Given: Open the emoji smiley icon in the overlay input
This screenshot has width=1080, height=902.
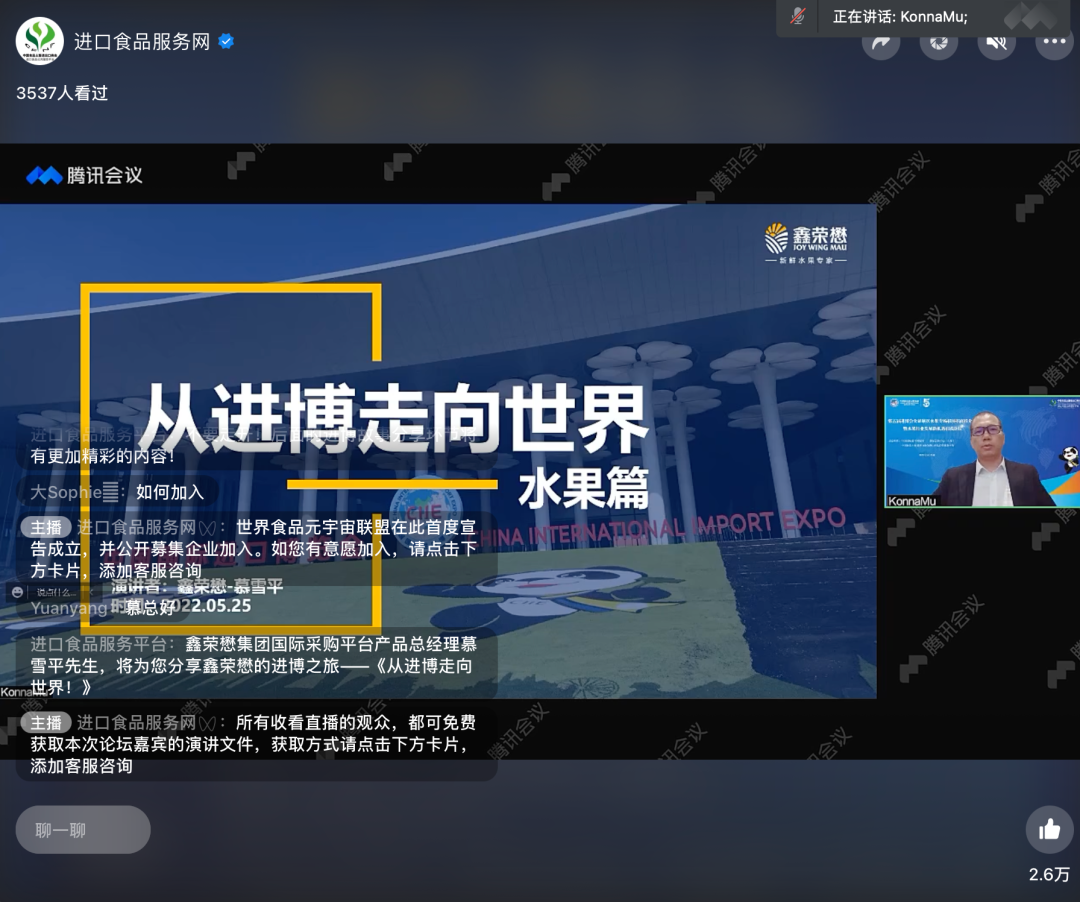Looking at the screenshot, I should 17,592.
